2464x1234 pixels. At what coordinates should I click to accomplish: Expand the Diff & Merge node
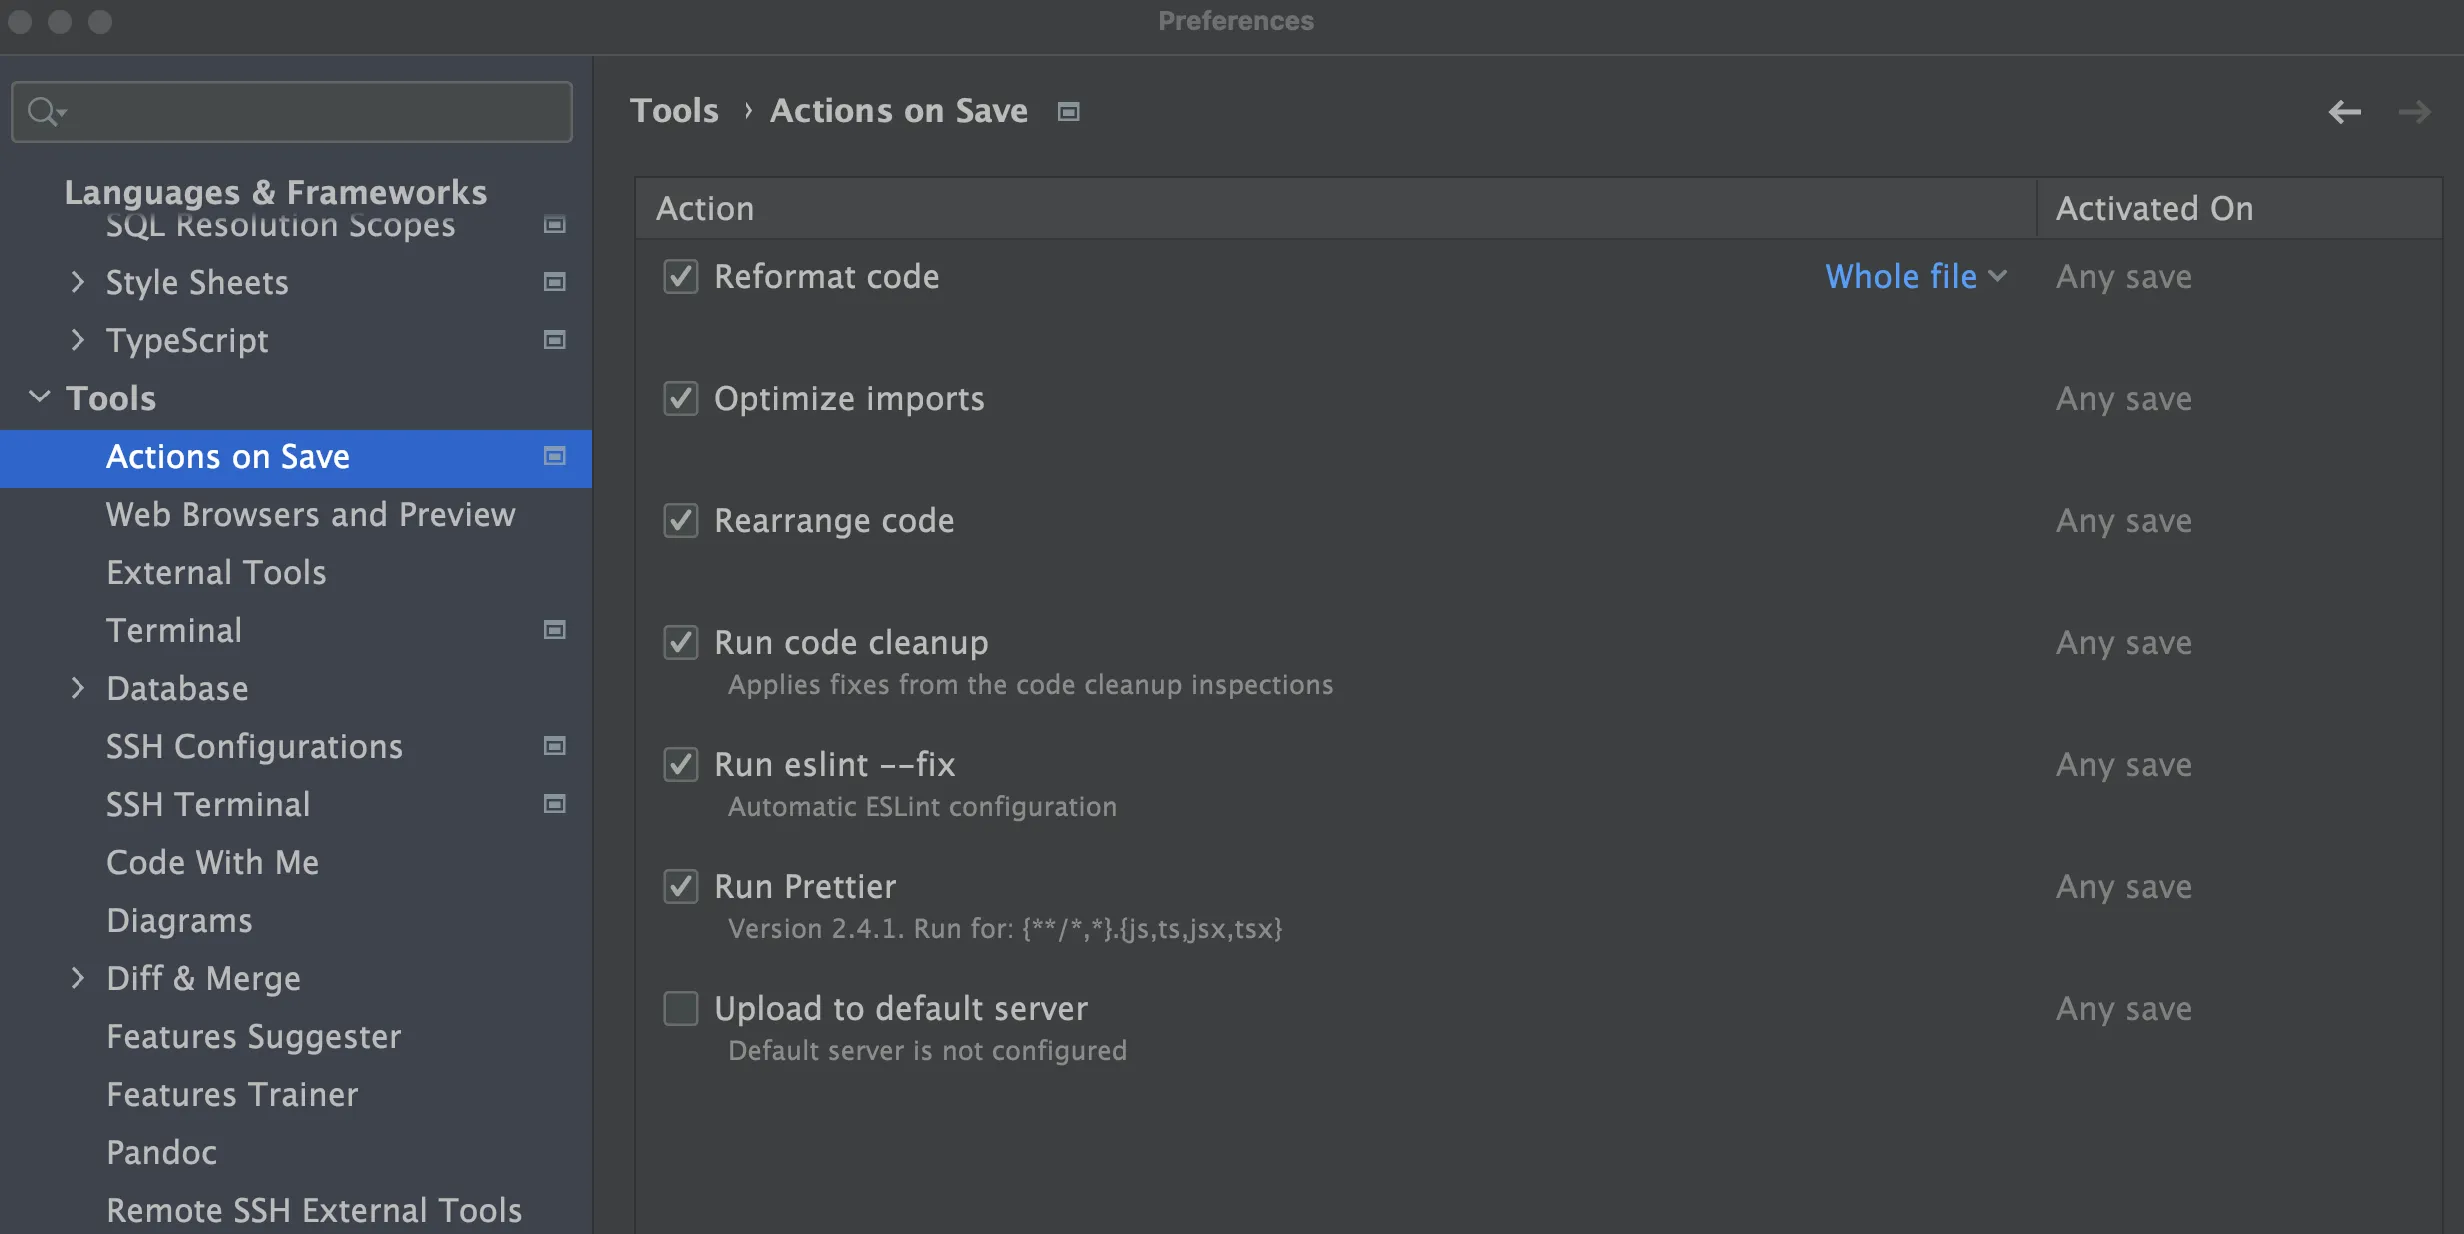78,978
